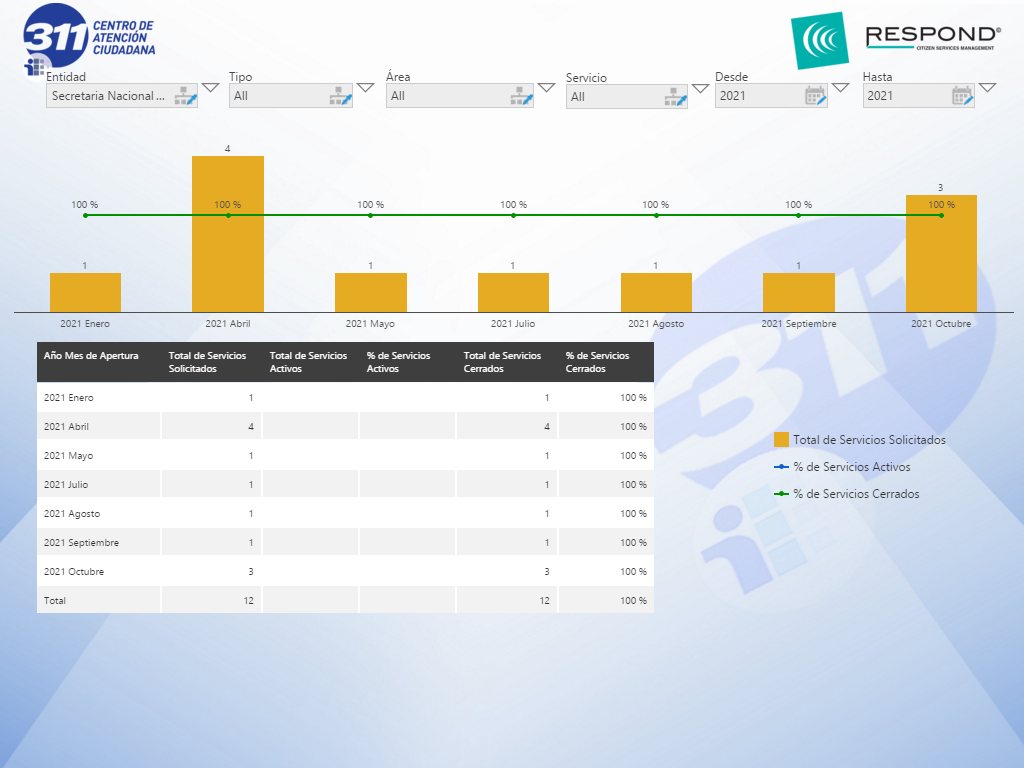1024x768 pixels.
Task: Click the 100 % data point above 2021 Mayo
Action: click(370, 215)
